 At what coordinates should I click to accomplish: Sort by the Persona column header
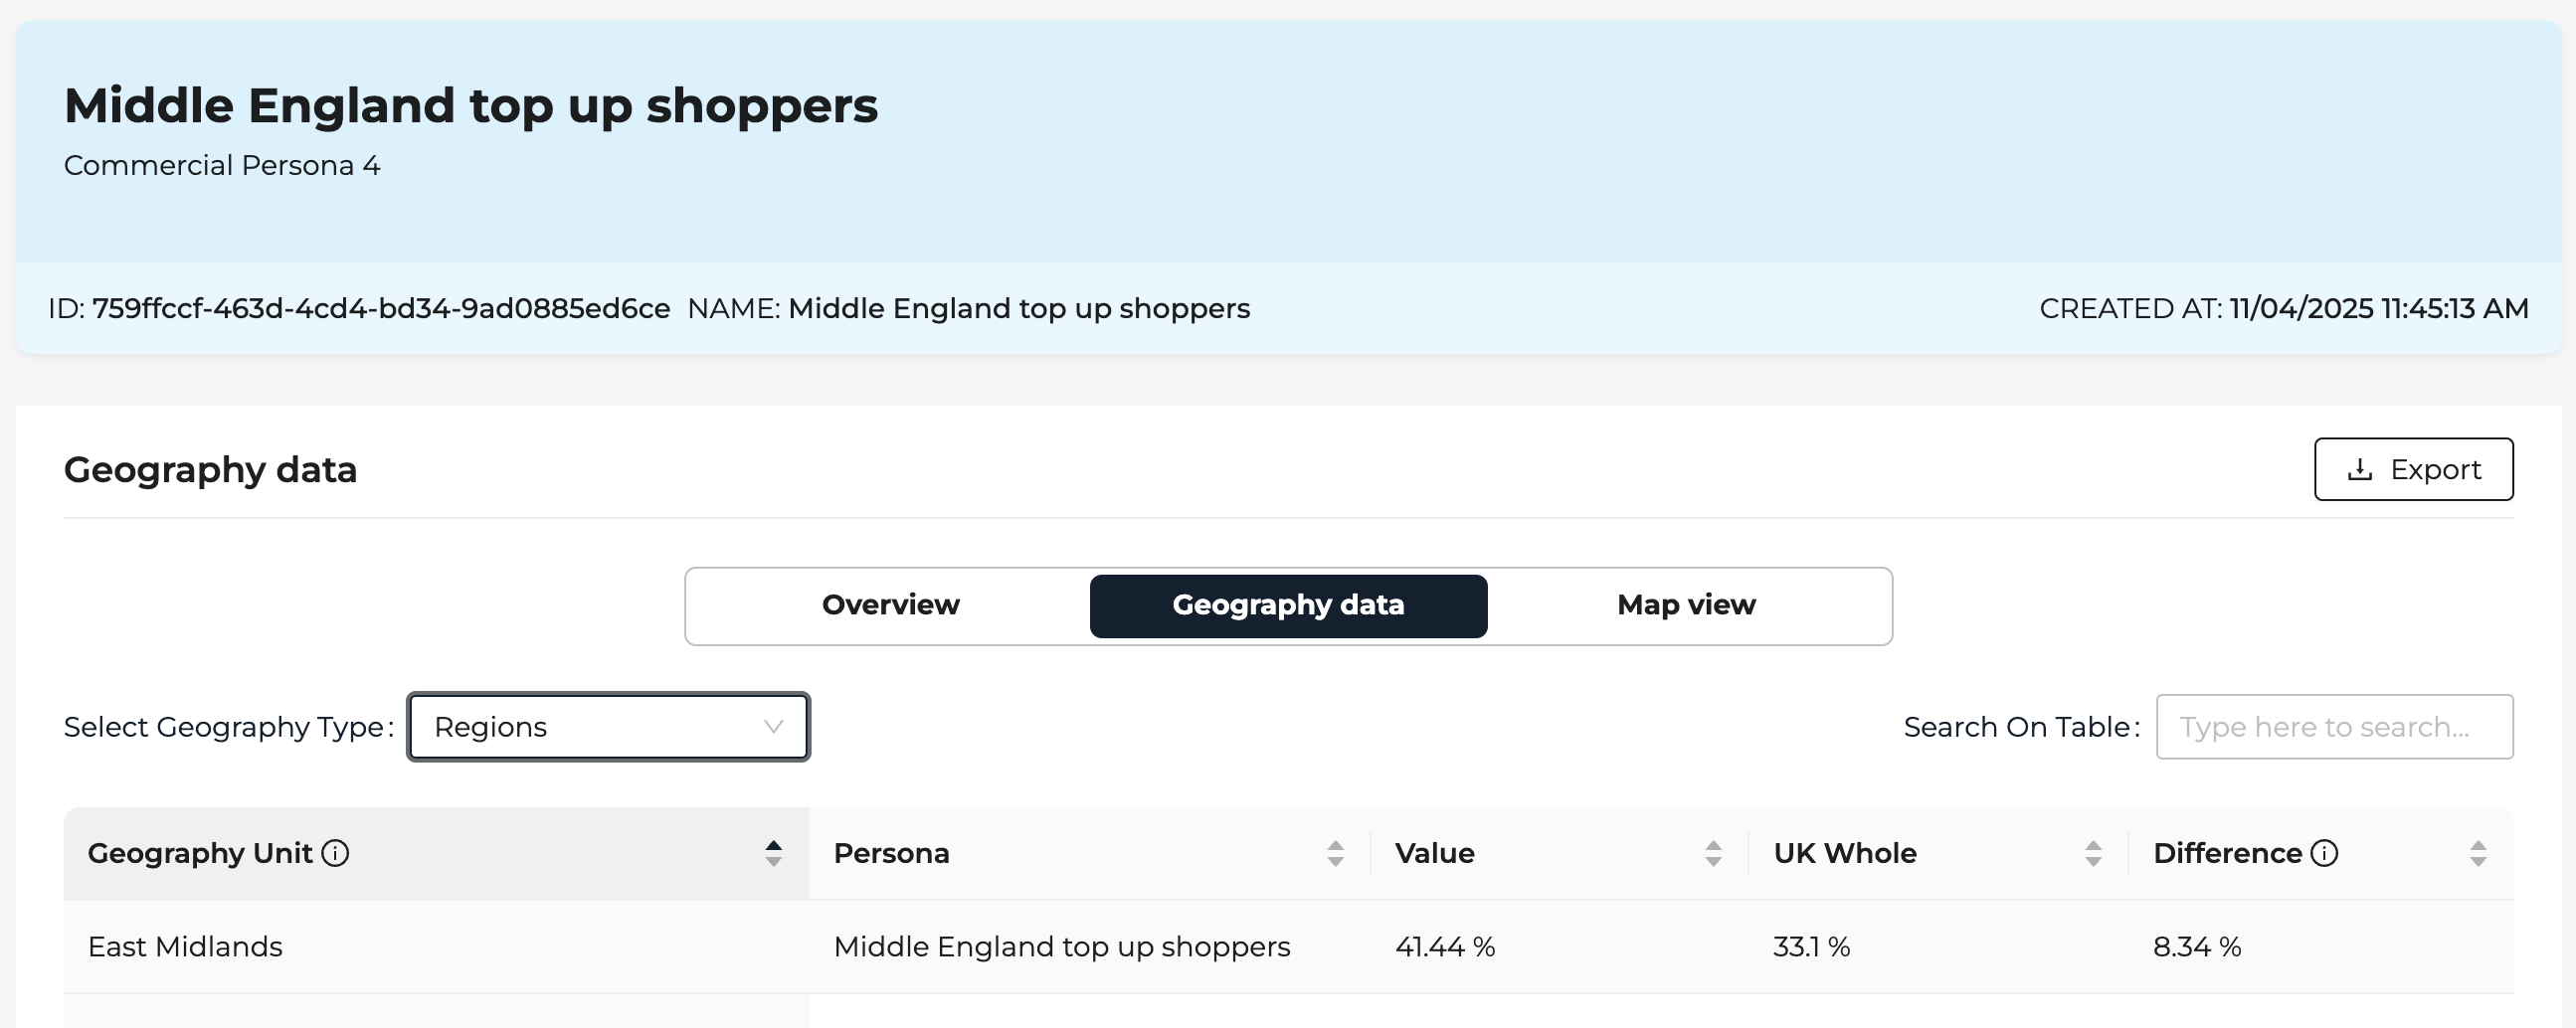[x=891, y=853]
